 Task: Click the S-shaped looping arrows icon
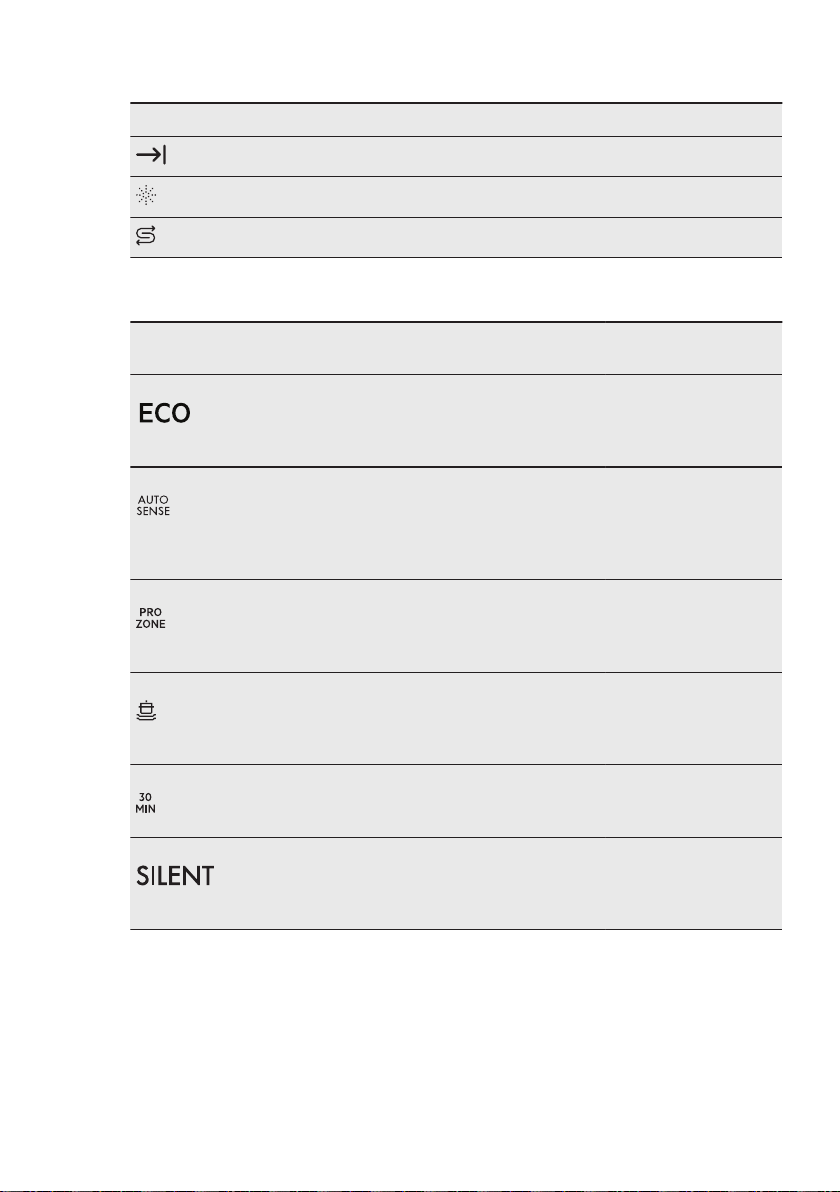tap(146, 236)
